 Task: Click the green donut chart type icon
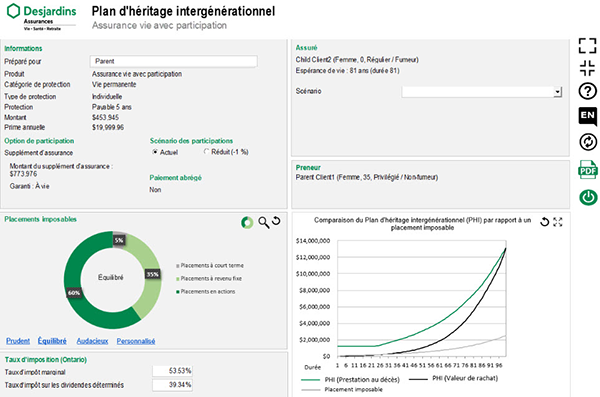pos(247,222)
